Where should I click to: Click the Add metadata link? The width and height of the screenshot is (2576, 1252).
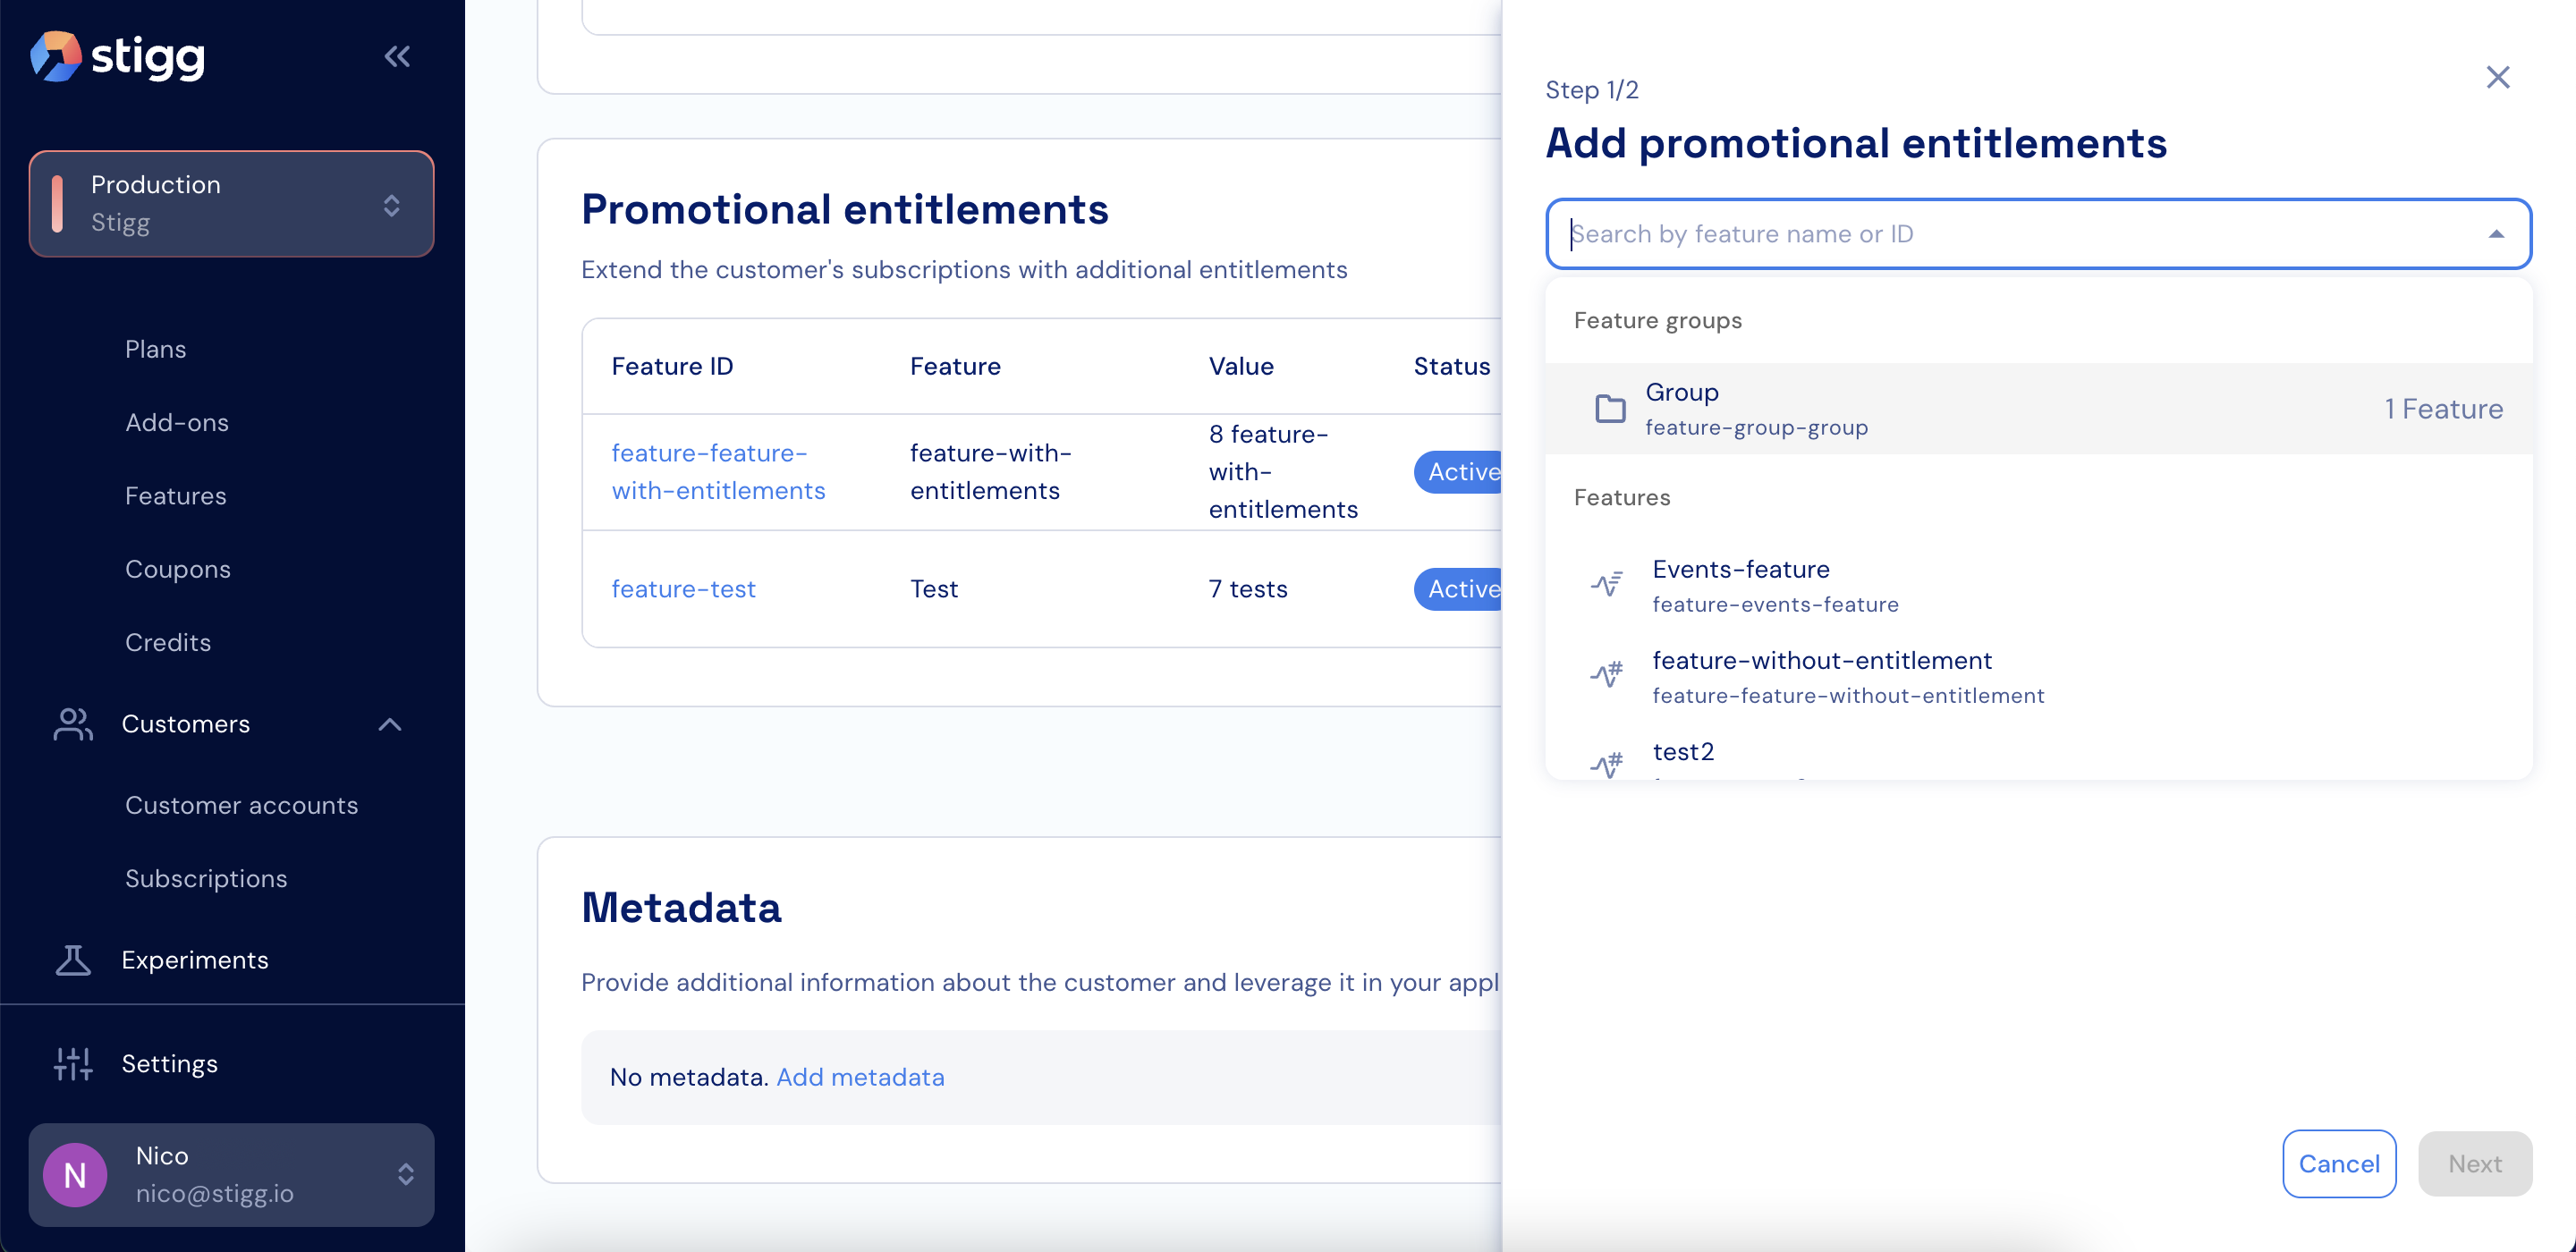pos(860,1077)
